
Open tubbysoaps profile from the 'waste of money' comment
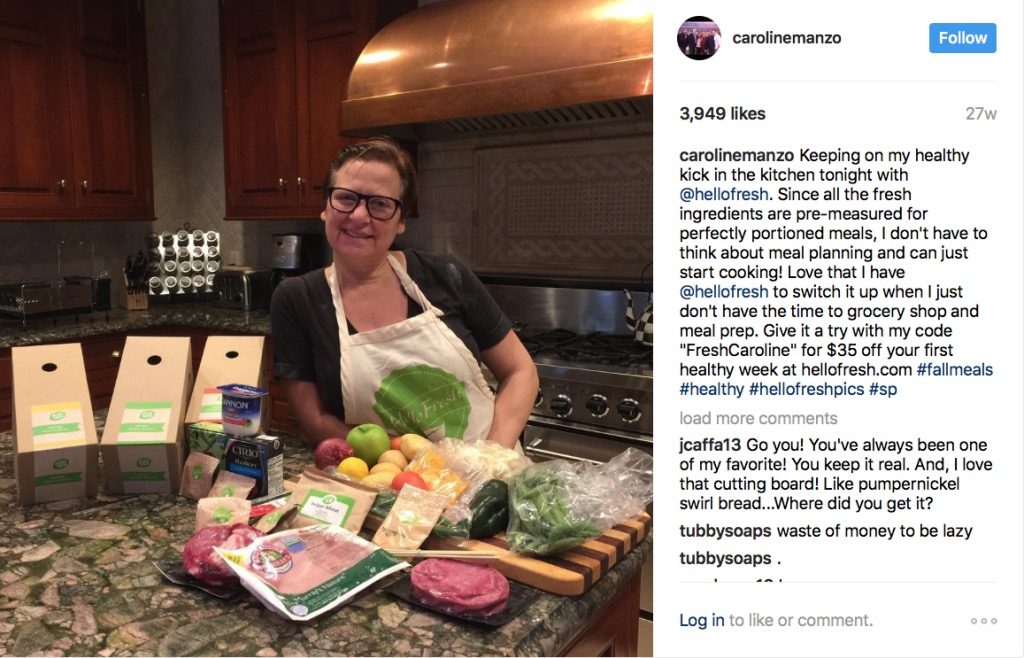pyautogui.click(x=725, y=531)
